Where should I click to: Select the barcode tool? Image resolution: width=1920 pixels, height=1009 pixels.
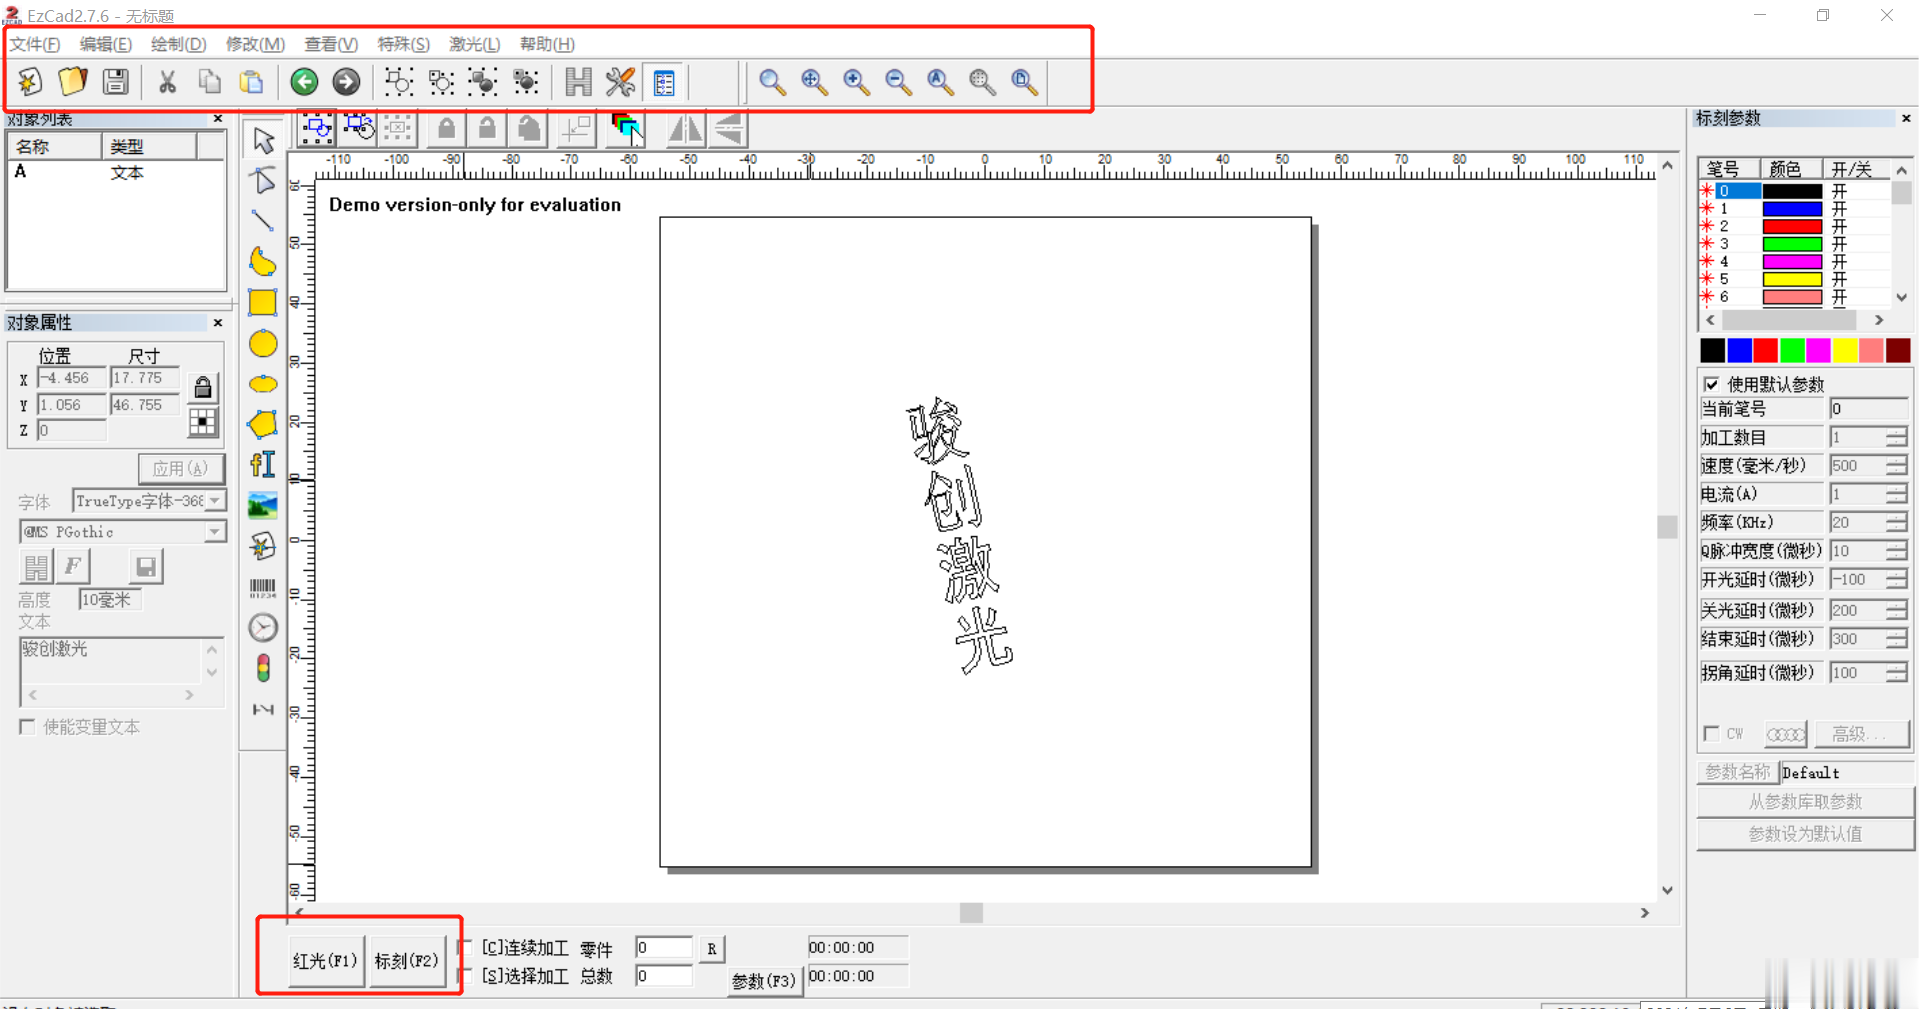pyautogui.click(x=263, y=588)
